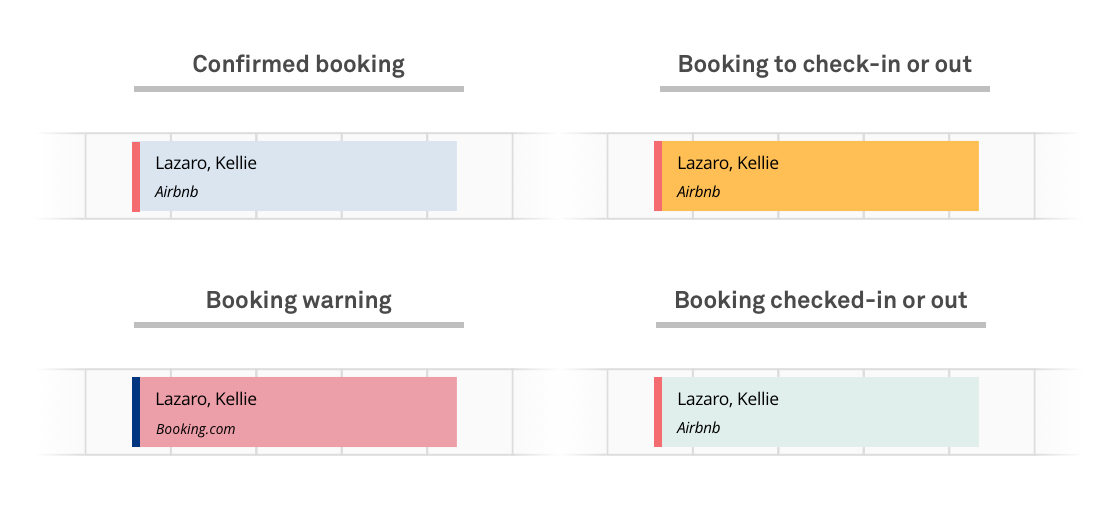Click the red stripe on the confirmed booking
Image resolution: width=1118 pixels, height=506 pixels.
(x=136, y=176)
